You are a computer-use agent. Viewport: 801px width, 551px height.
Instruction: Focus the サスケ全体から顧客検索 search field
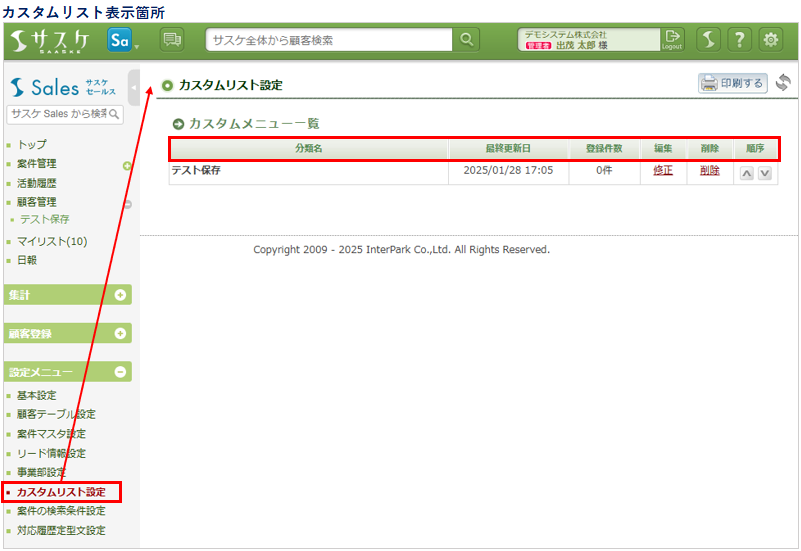pyautogui.click(x=330, y=40)
